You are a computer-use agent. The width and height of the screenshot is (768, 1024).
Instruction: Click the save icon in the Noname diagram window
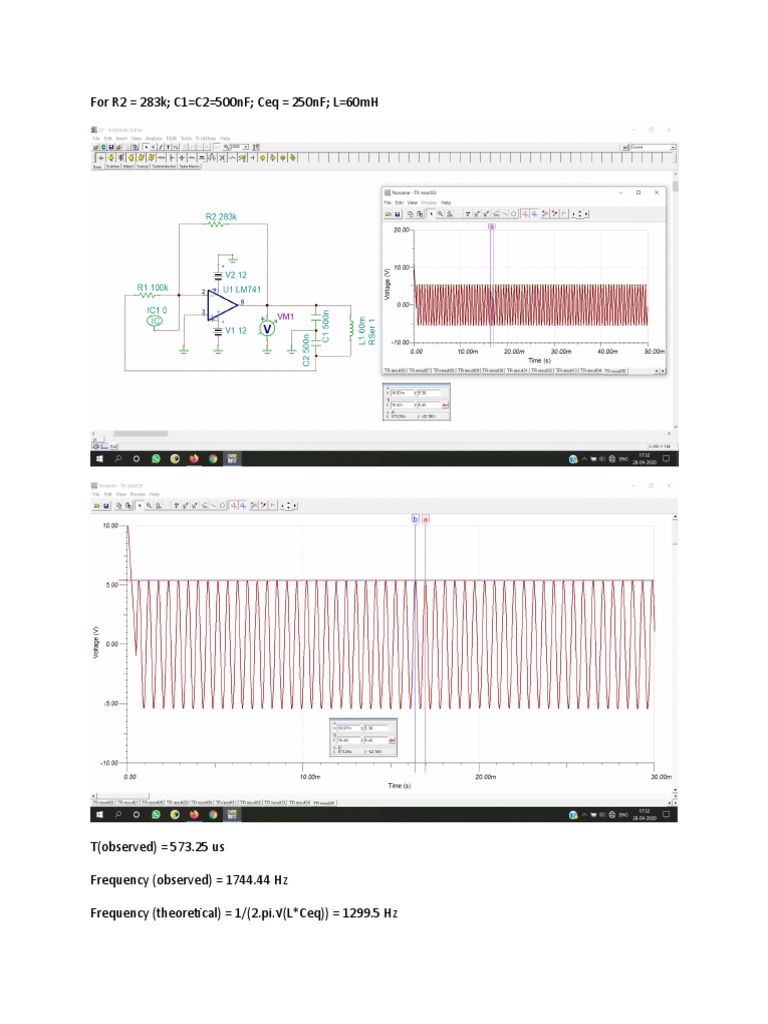(x=397, y=214)
